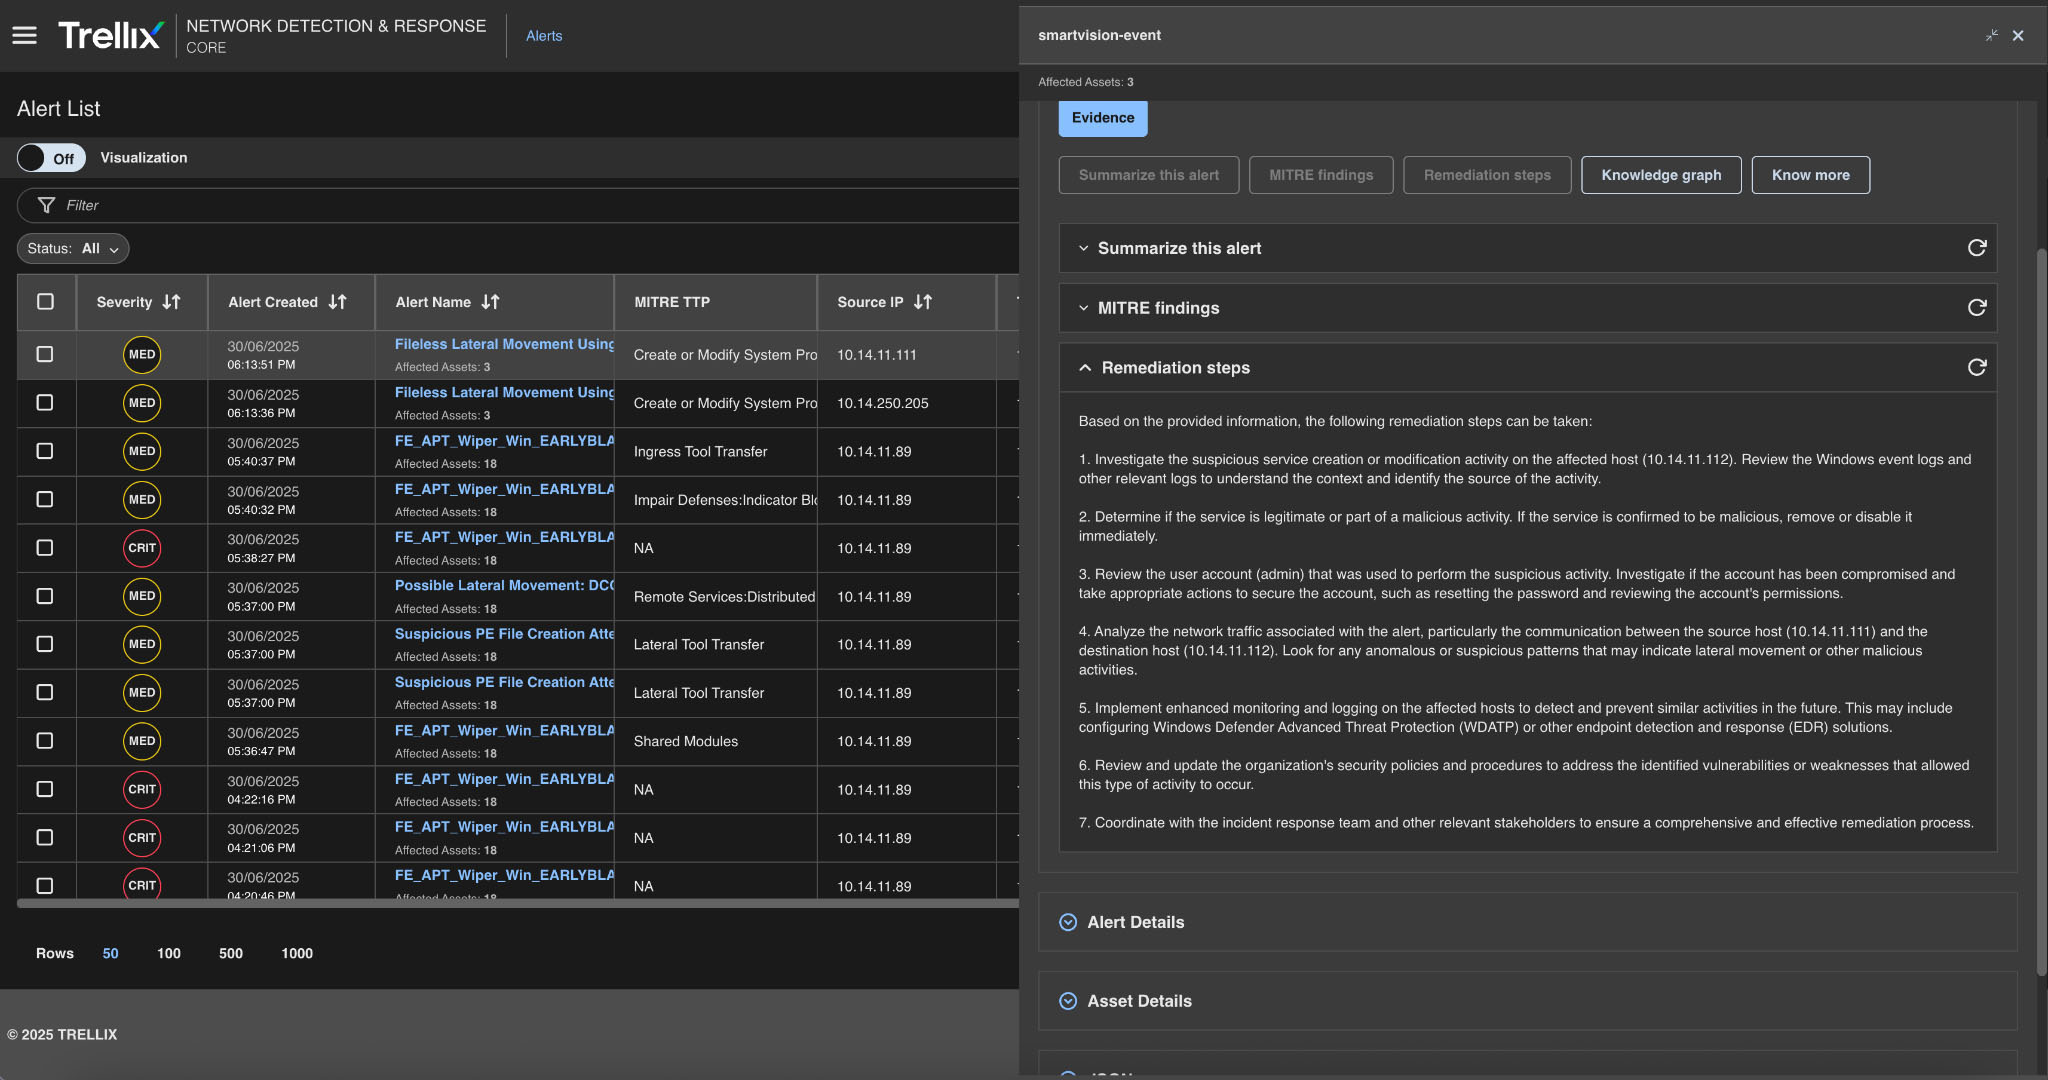Select checkbox for 10.14.250.205 alert row
The height and width of the screenshot is (1080, 2048).
click(x=45, y=403)
